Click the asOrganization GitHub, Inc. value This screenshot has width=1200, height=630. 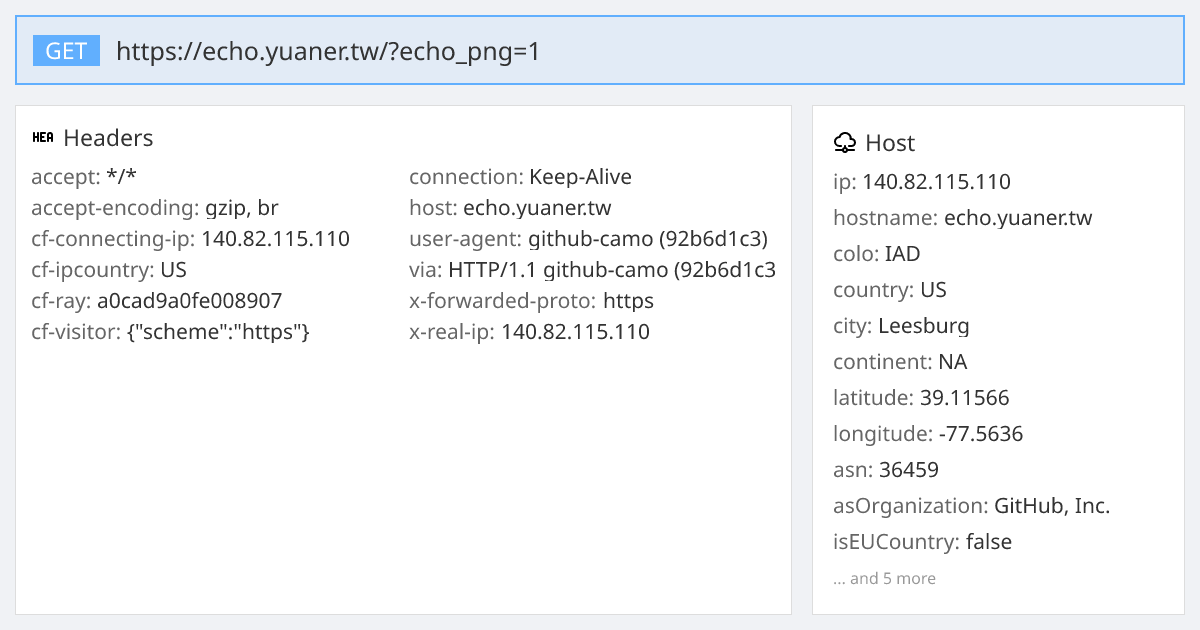pos(1052,506)
